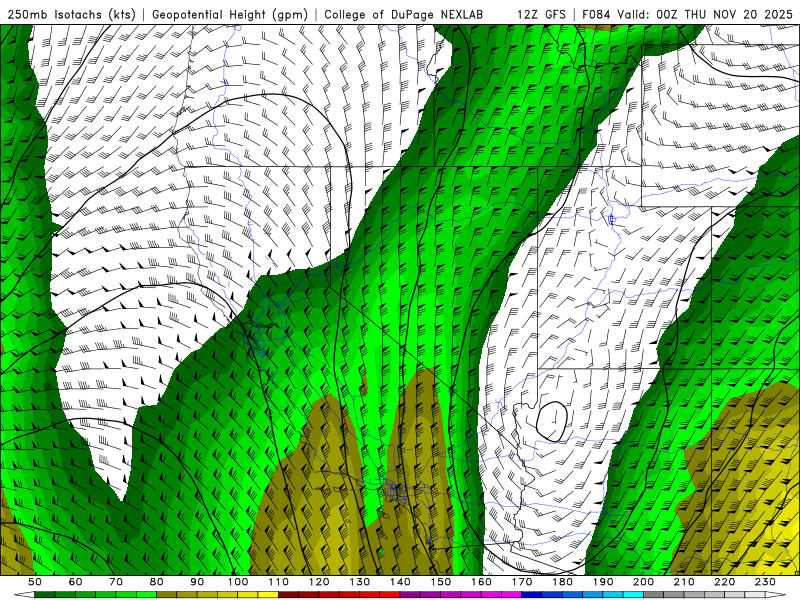The width and height of the screenshot is (800, 600).
Task: Click the right arrow cap of the color bar
Action: click(776, 595)
